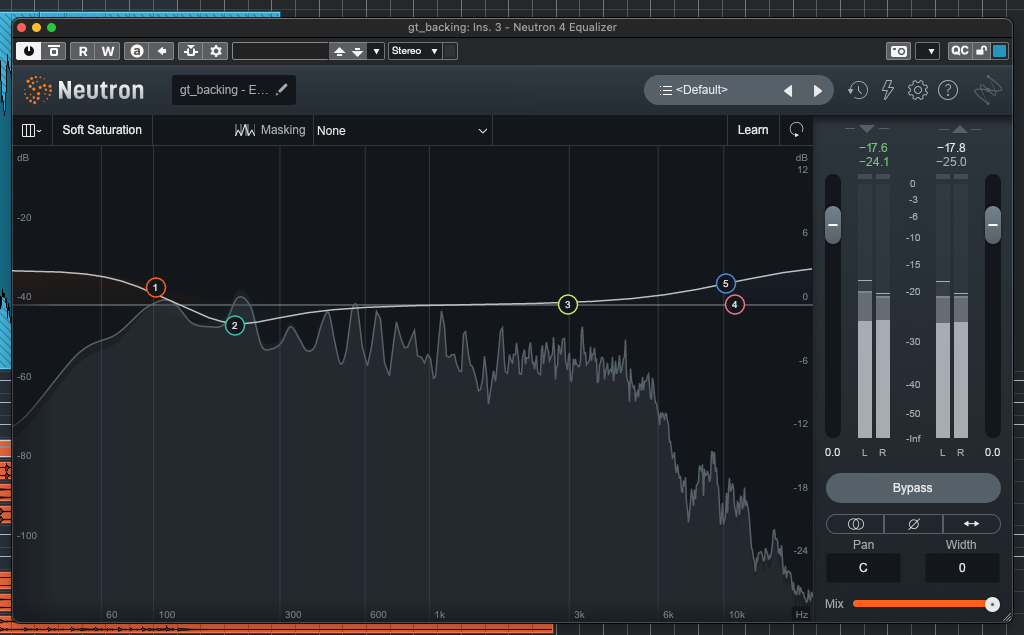The image size is (1024, 635).
Task: Edit the gt_backing instance name pencil icon
Action: tap(281, 90)
